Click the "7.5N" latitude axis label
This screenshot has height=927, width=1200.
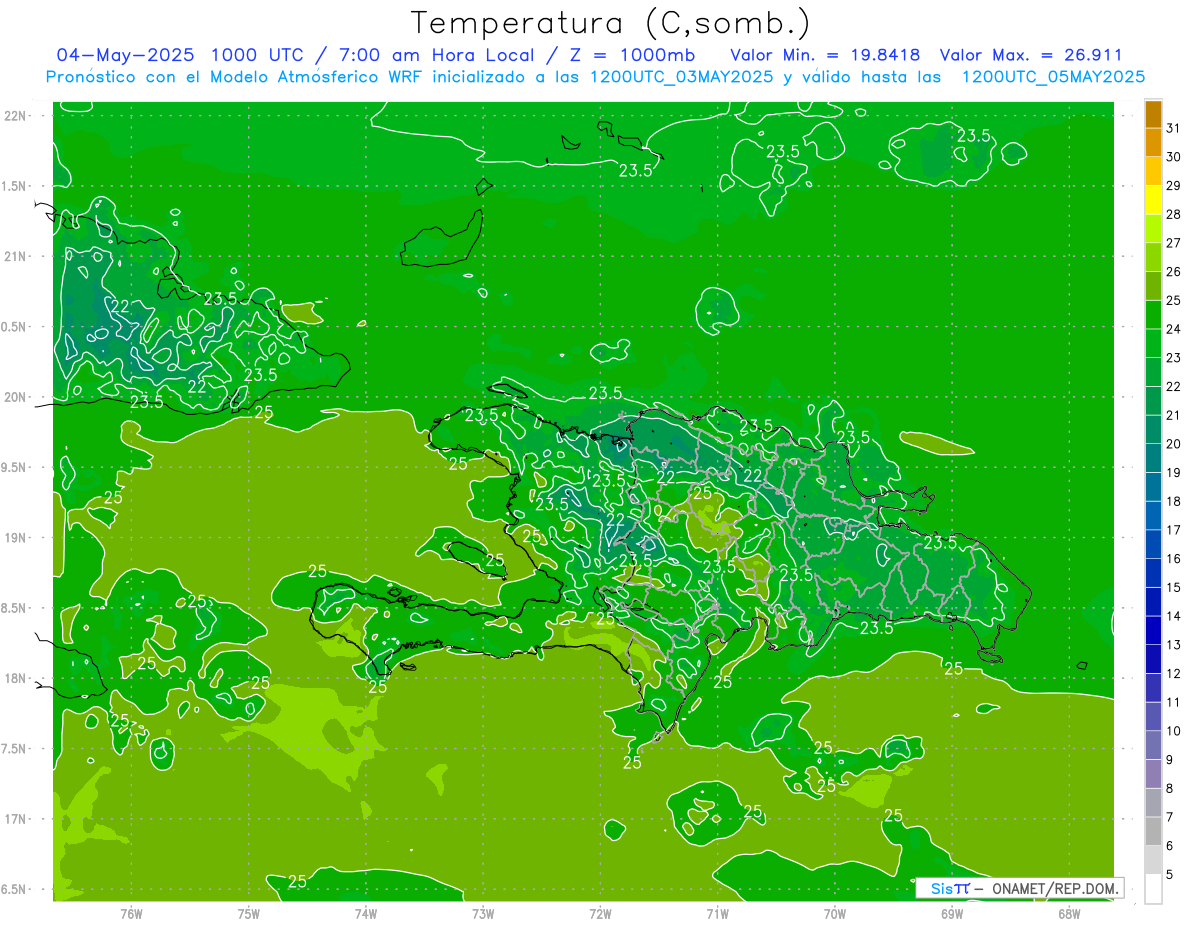[15, 749]
